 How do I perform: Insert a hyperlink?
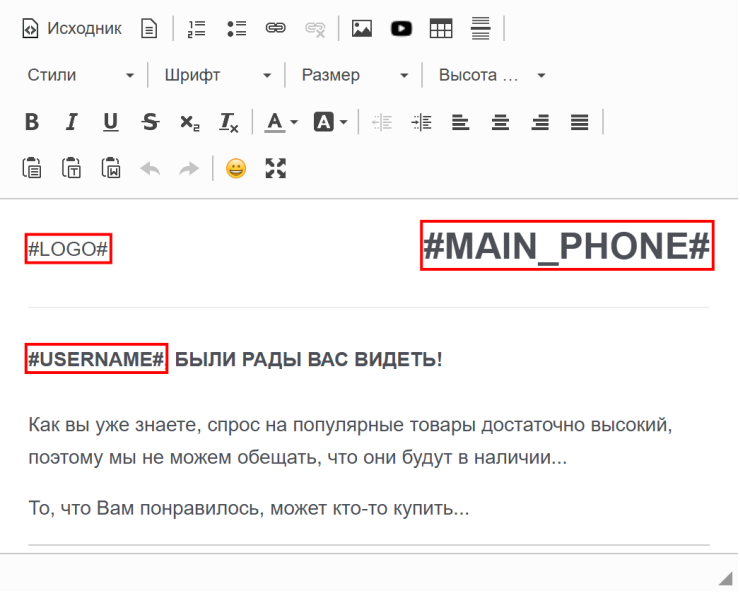pyautogui.click(x=276, y=28)
